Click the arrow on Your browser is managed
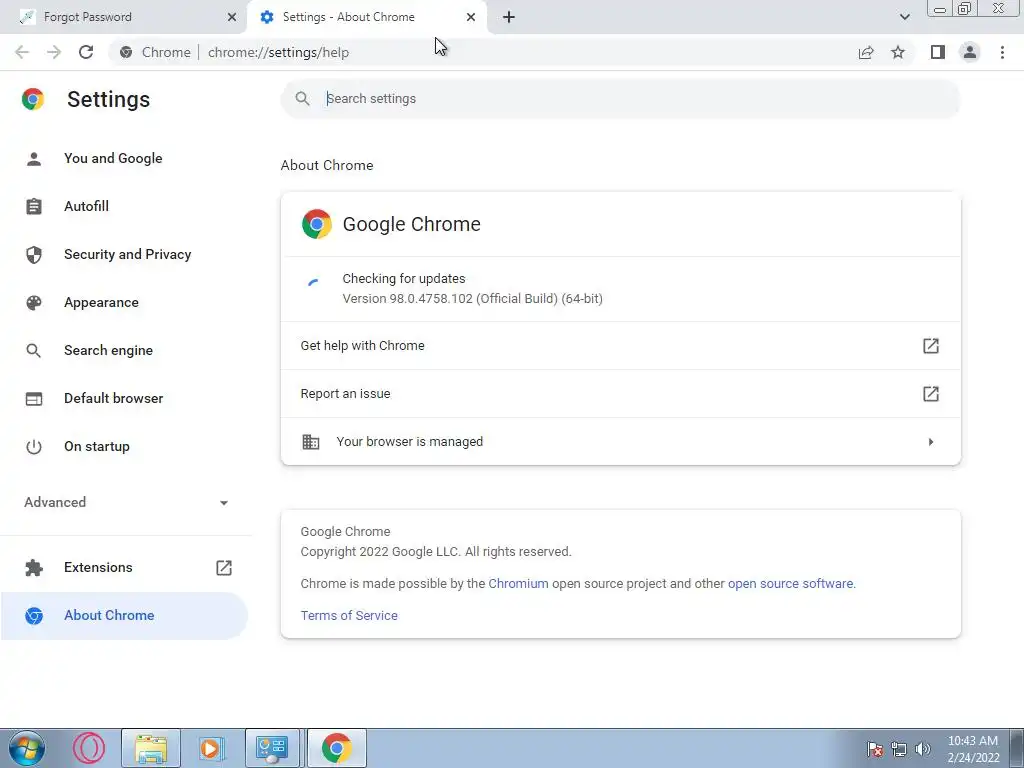This screenshot has height=768, width=1024. point(931,442)
